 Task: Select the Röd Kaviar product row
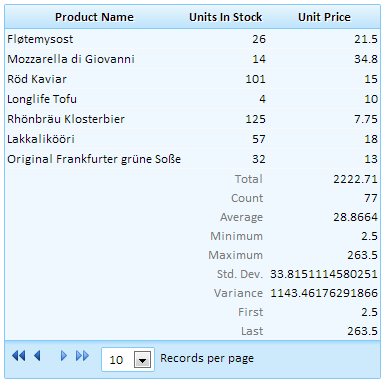(x=192, y=79)
